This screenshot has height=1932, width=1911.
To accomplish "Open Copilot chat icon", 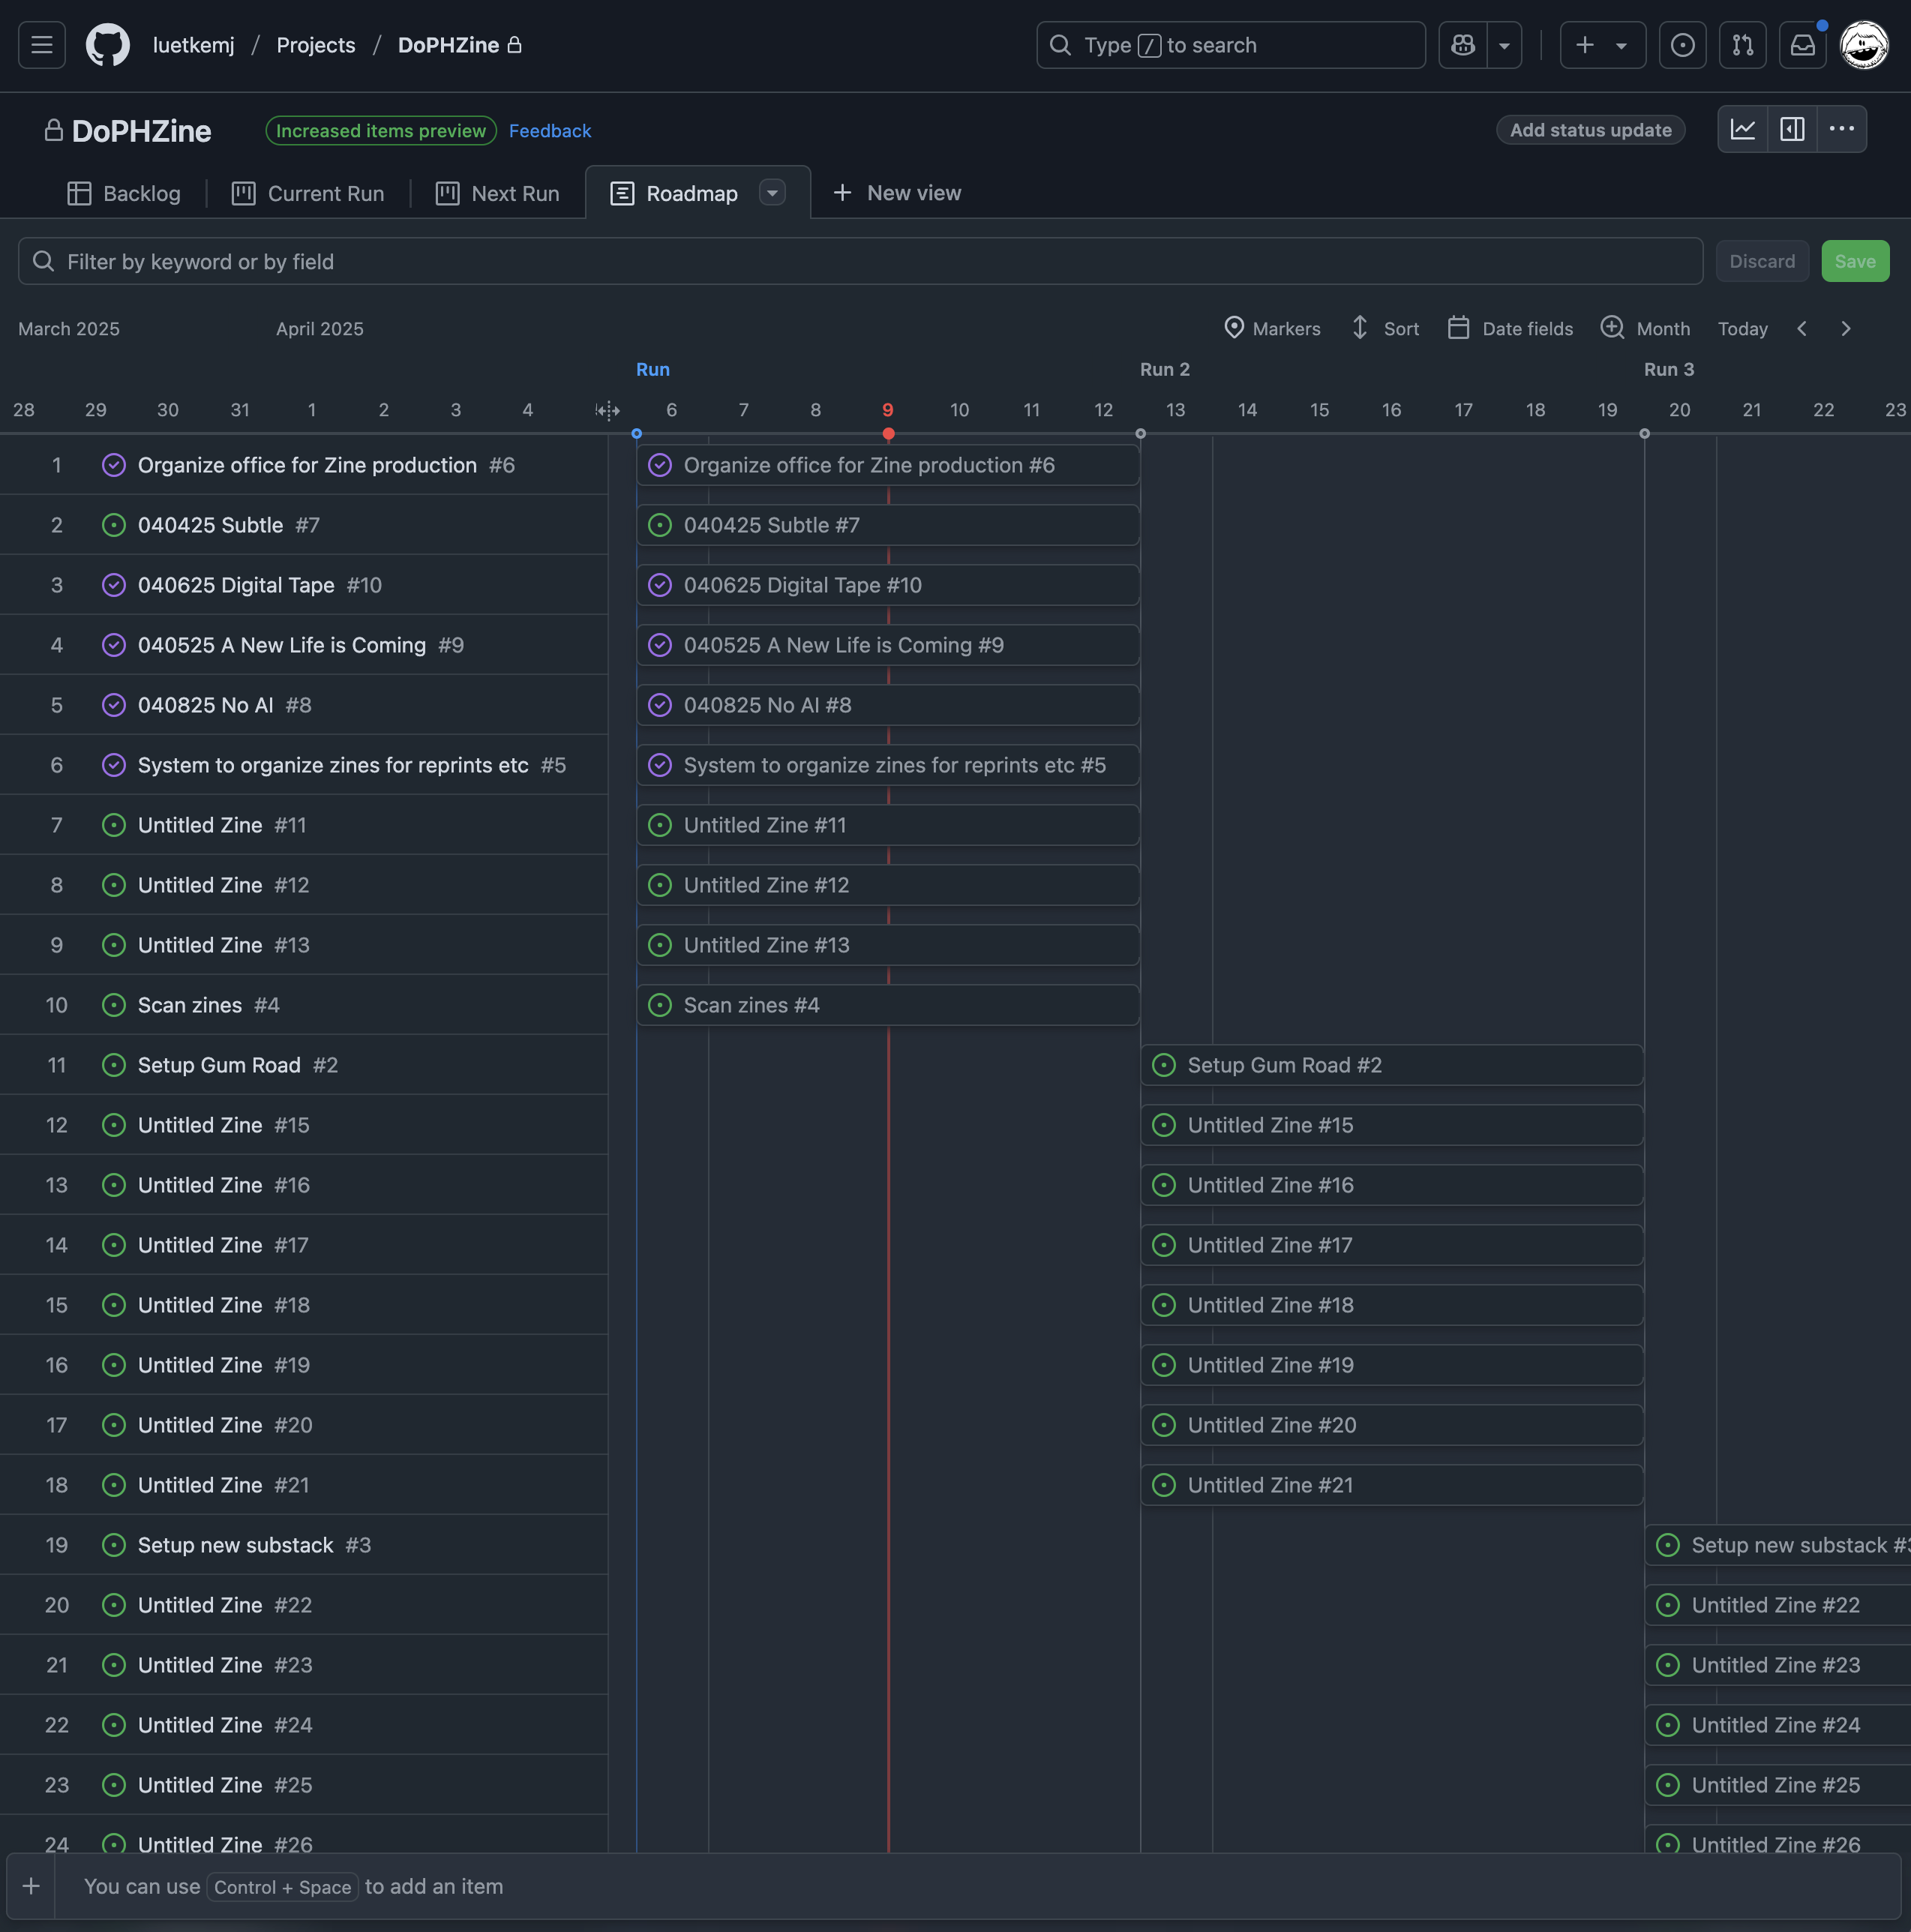I will pos(1463,45).
